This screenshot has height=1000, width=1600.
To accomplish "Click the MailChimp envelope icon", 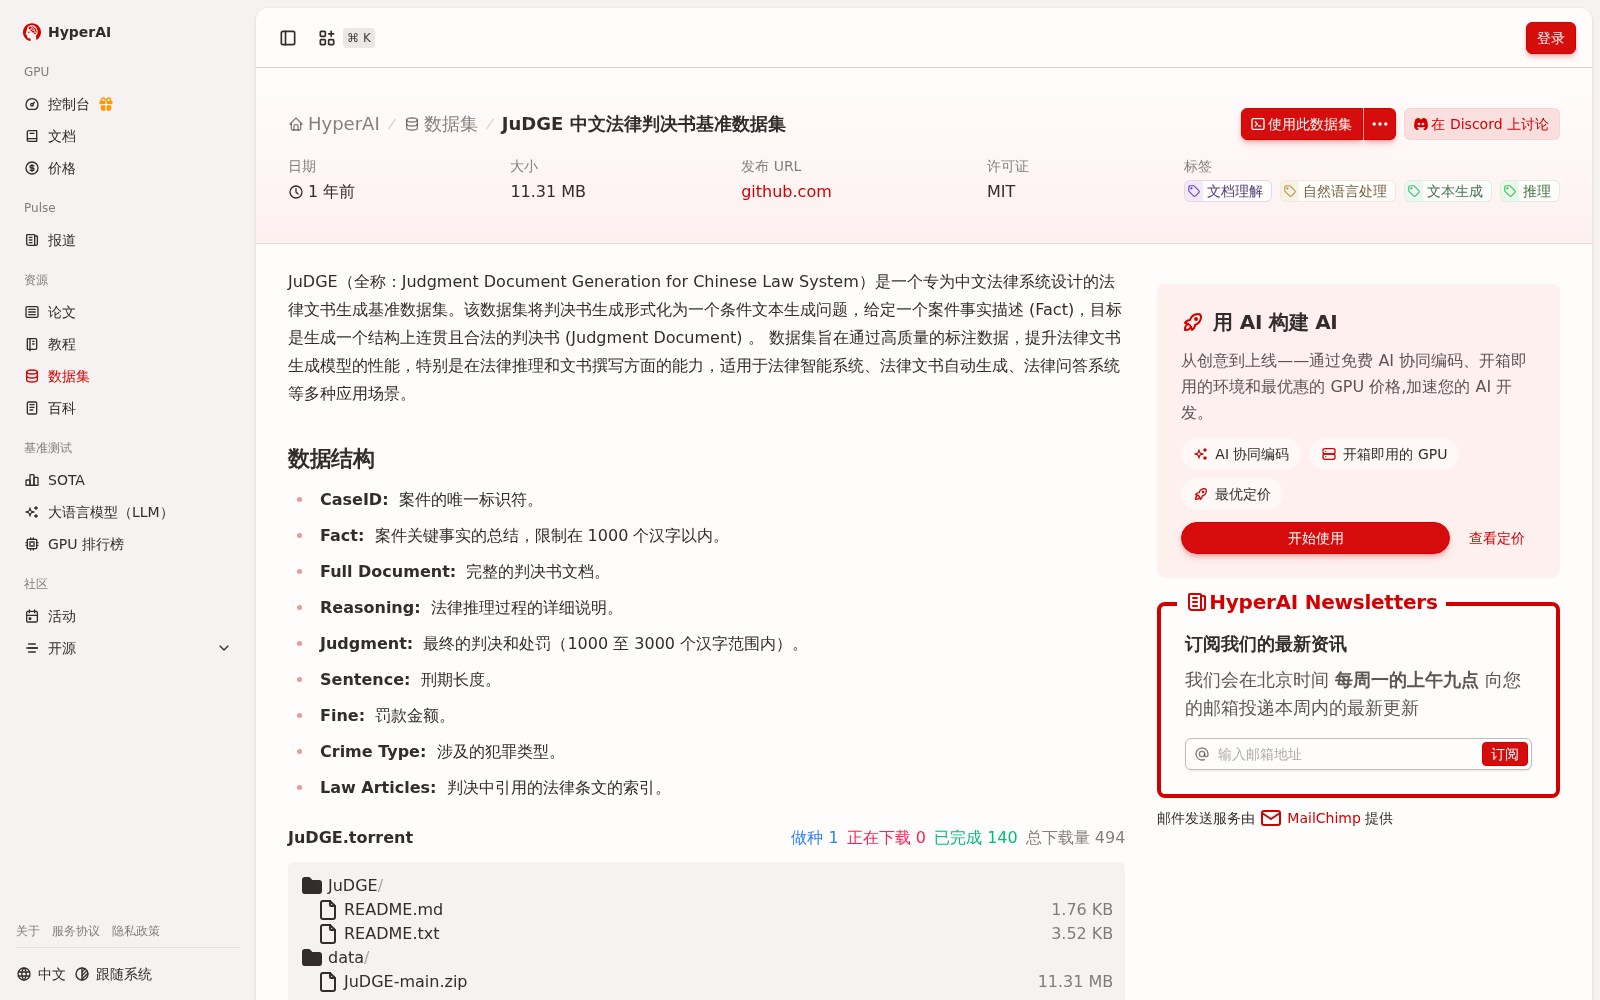I will point(1271,818).
